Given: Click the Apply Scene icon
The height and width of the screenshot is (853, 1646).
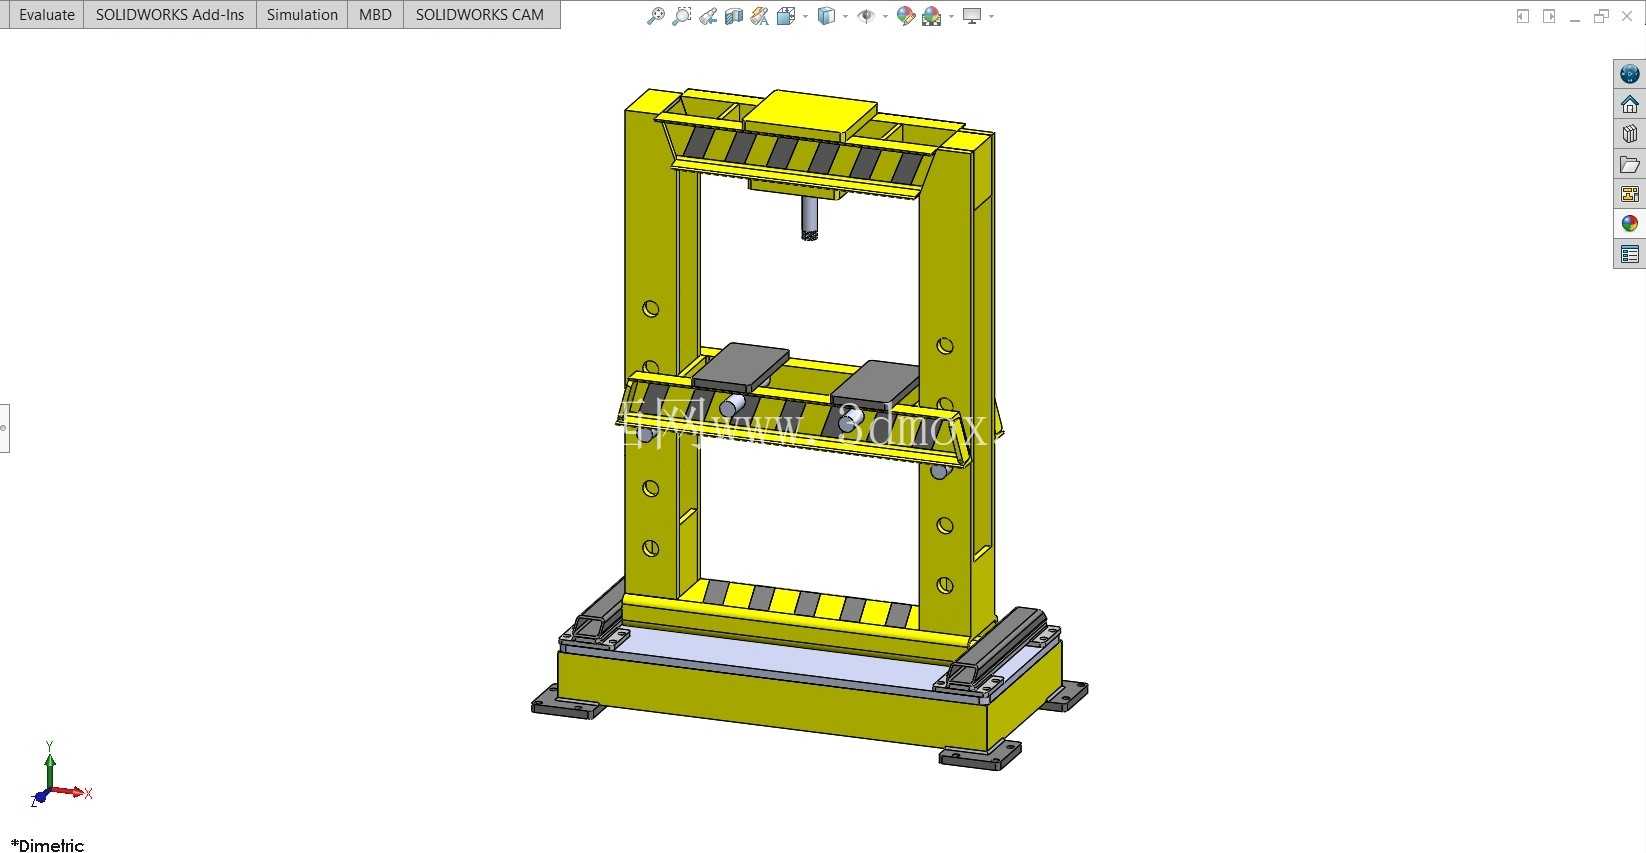Looking at the screenshot, I should coord(932,16).
